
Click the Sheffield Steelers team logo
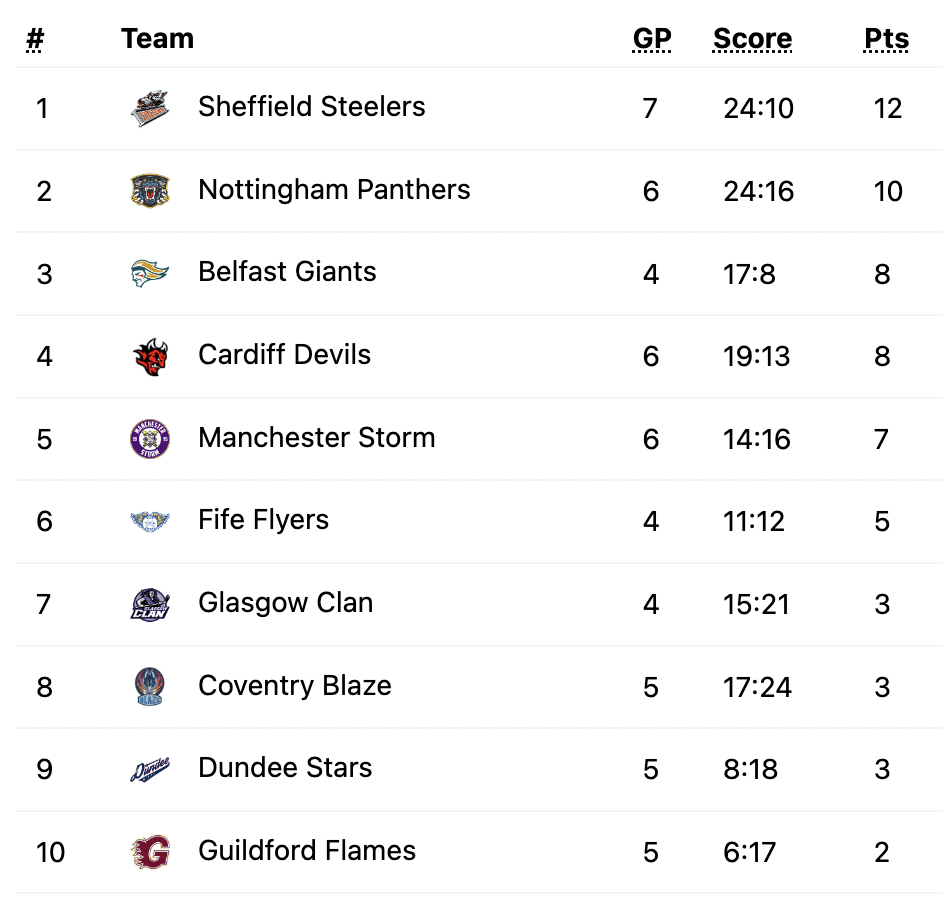150,108
